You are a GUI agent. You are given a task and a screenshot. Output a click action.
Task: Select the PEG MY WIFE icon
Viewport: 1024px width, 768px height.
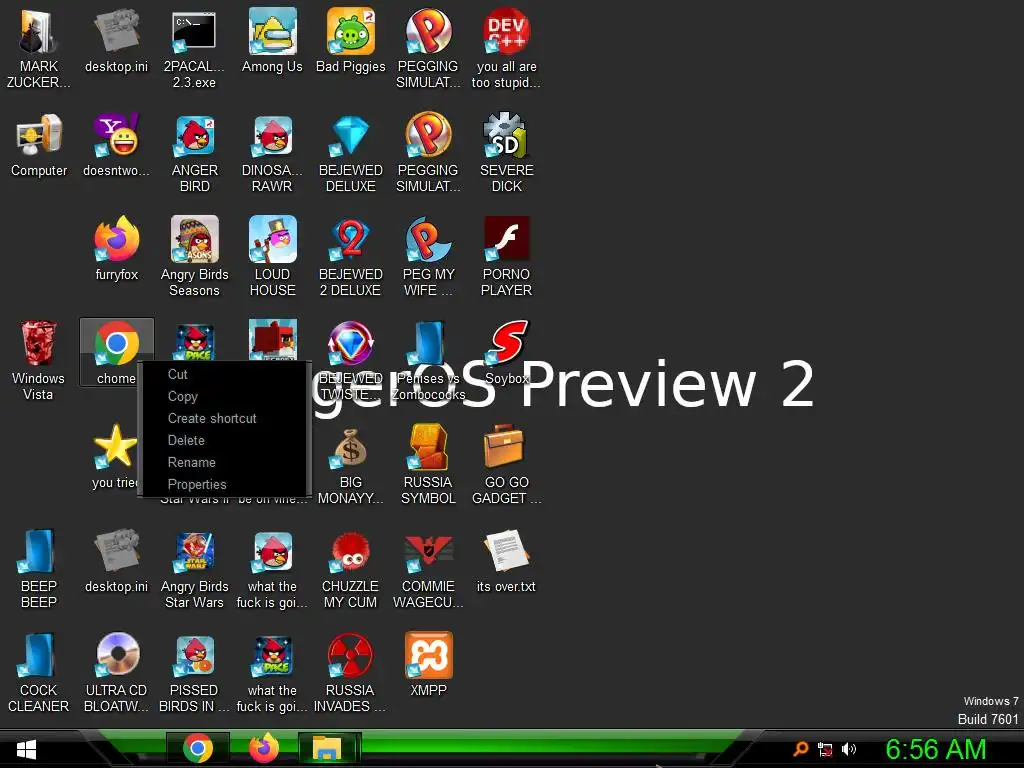tap(428, 256)
